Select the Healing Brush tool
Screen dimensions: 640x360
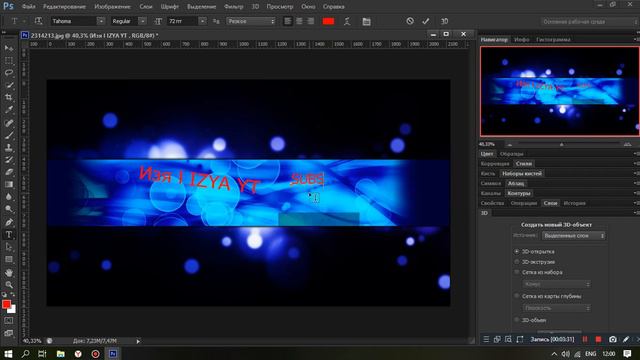click(x=9, y=122)
